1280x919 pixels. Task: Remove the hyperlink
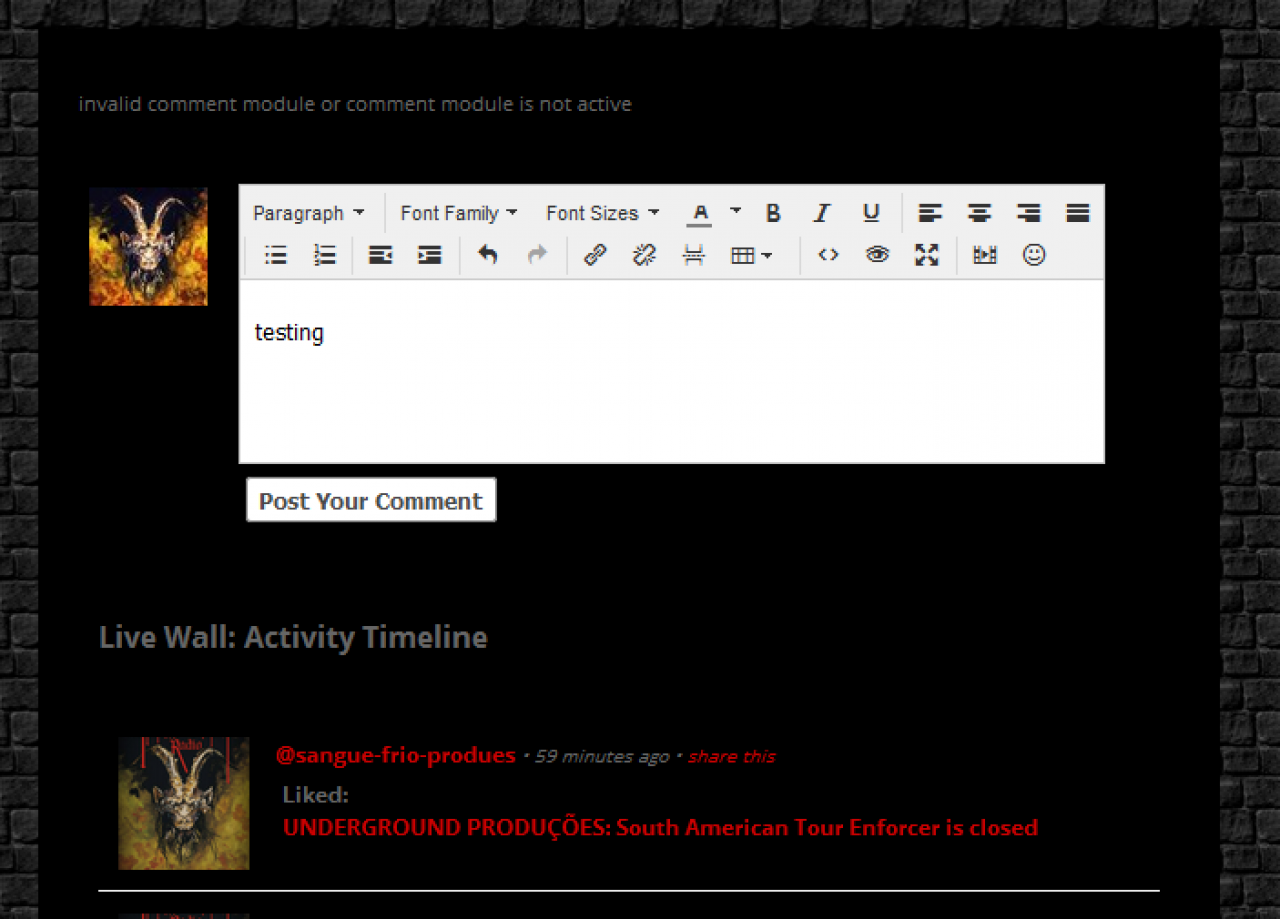point(644,255)
